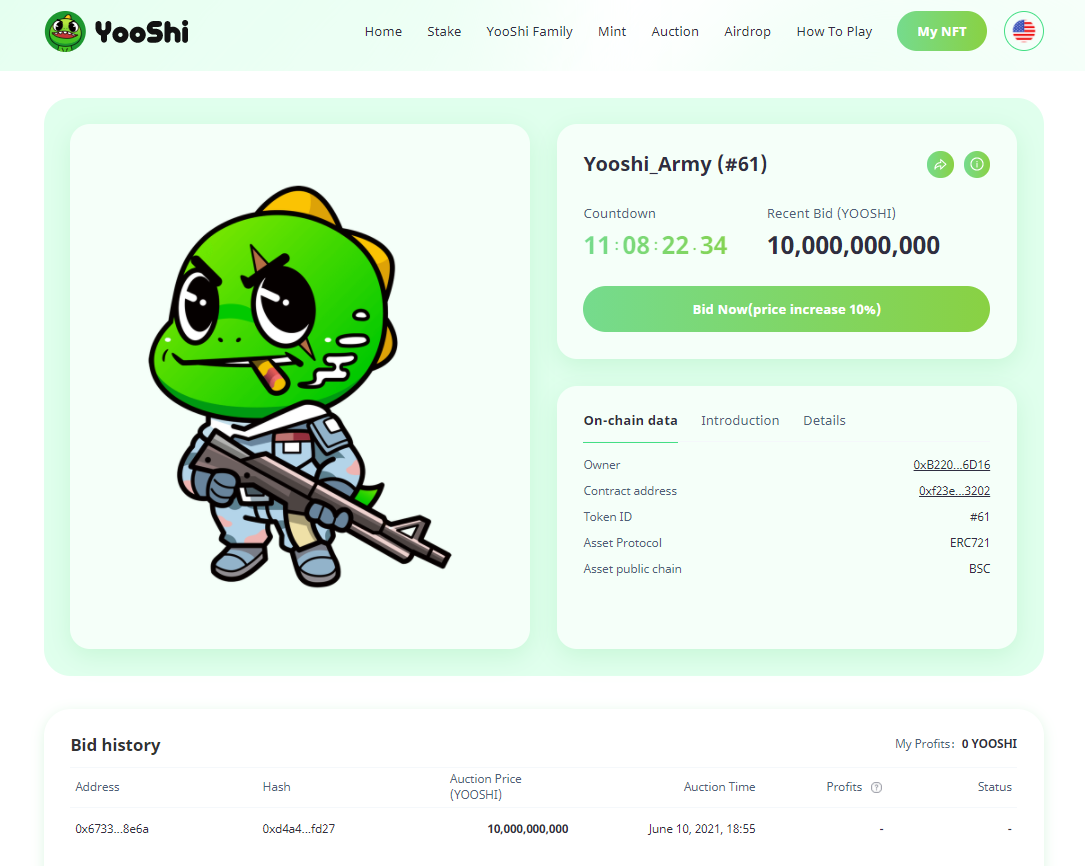Viewport: 1085px width, 866px height.
Task: Click the My NFT button
Action: (941, 31)
